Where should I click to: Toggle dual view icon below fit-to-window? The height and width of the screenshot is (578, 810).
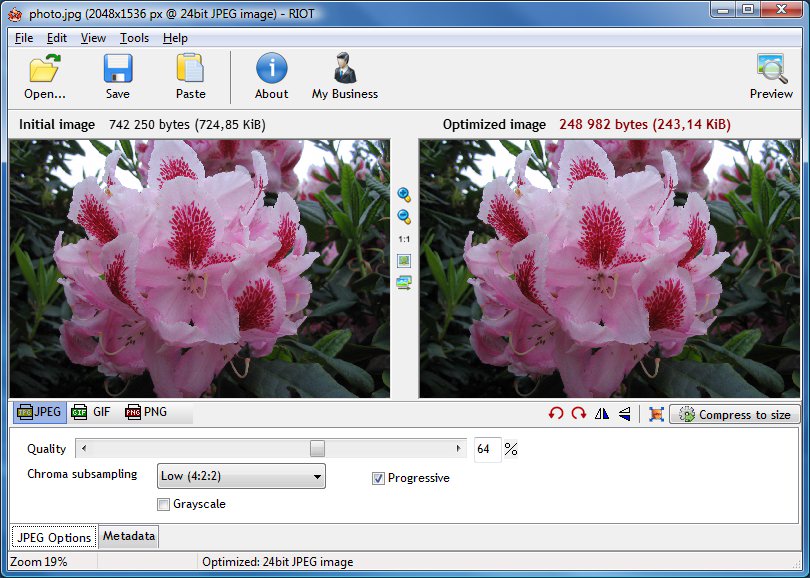[404, 283]
